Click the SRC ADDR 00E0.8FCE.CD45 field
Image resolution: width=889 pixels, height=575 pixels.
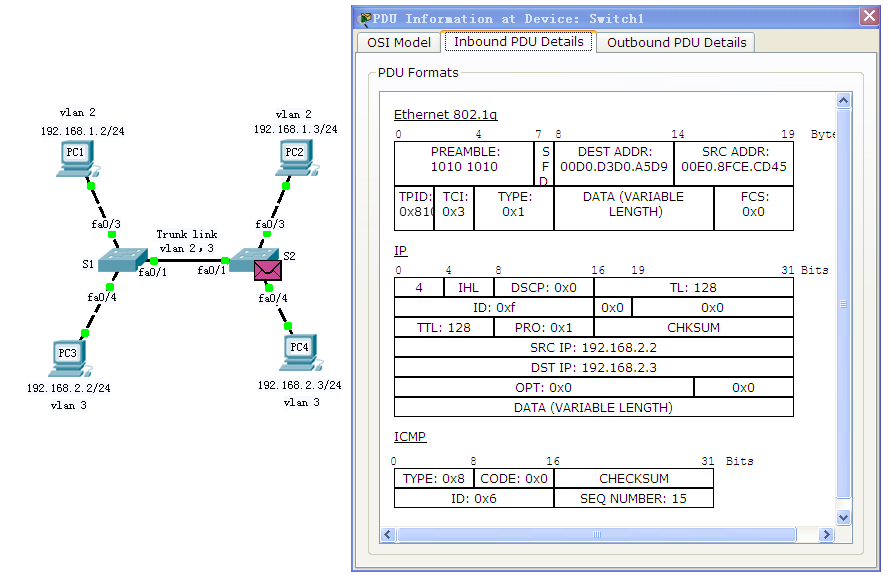point(734,163)
